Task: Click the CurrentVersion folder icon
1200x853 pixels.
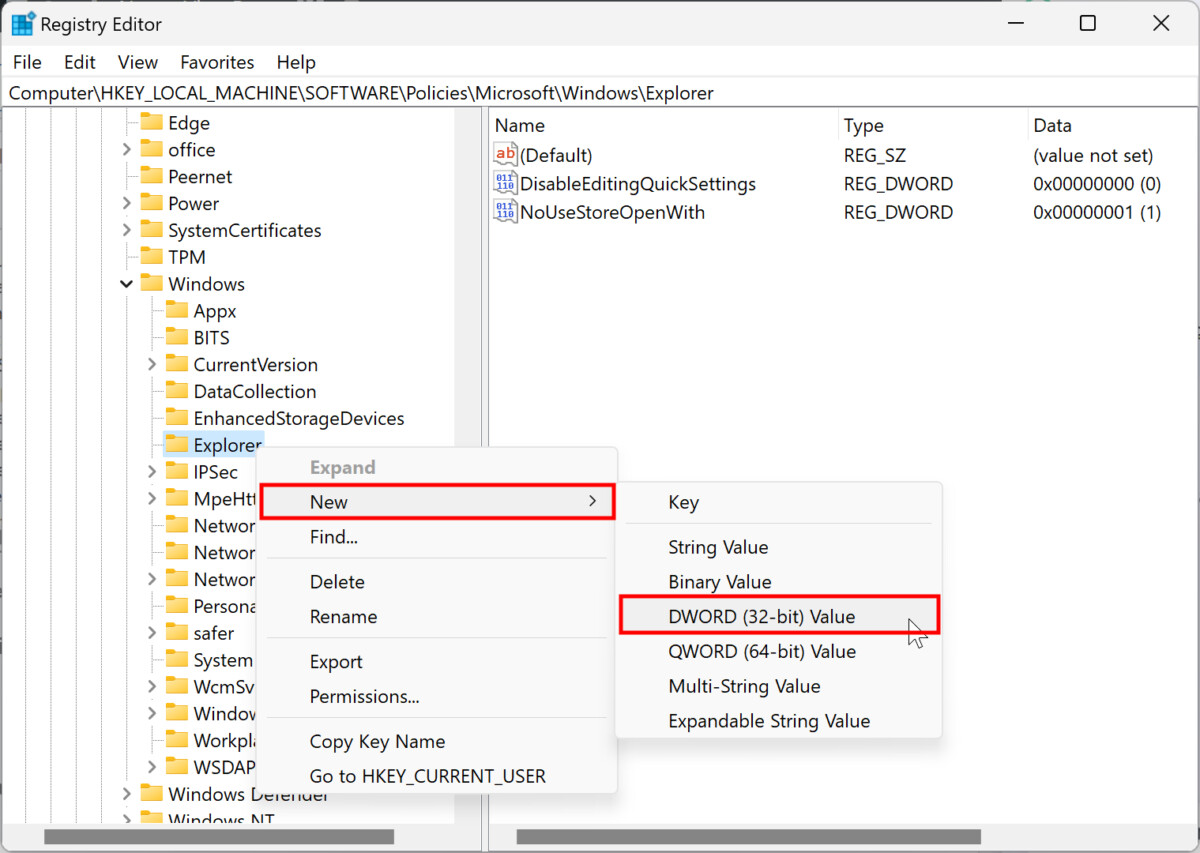Action: tap(177, 364)
